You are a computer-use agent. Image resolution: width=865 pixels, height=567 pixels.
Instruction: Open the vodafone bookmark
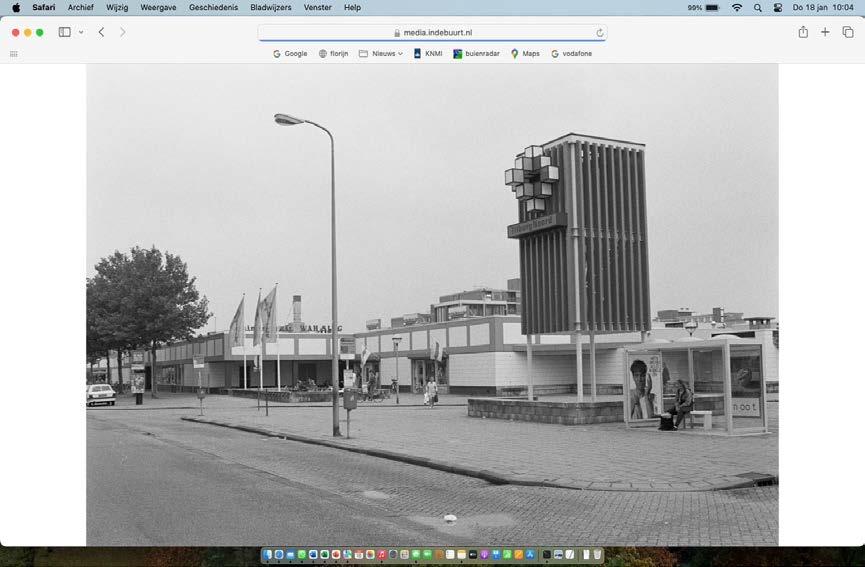(572, 54)
